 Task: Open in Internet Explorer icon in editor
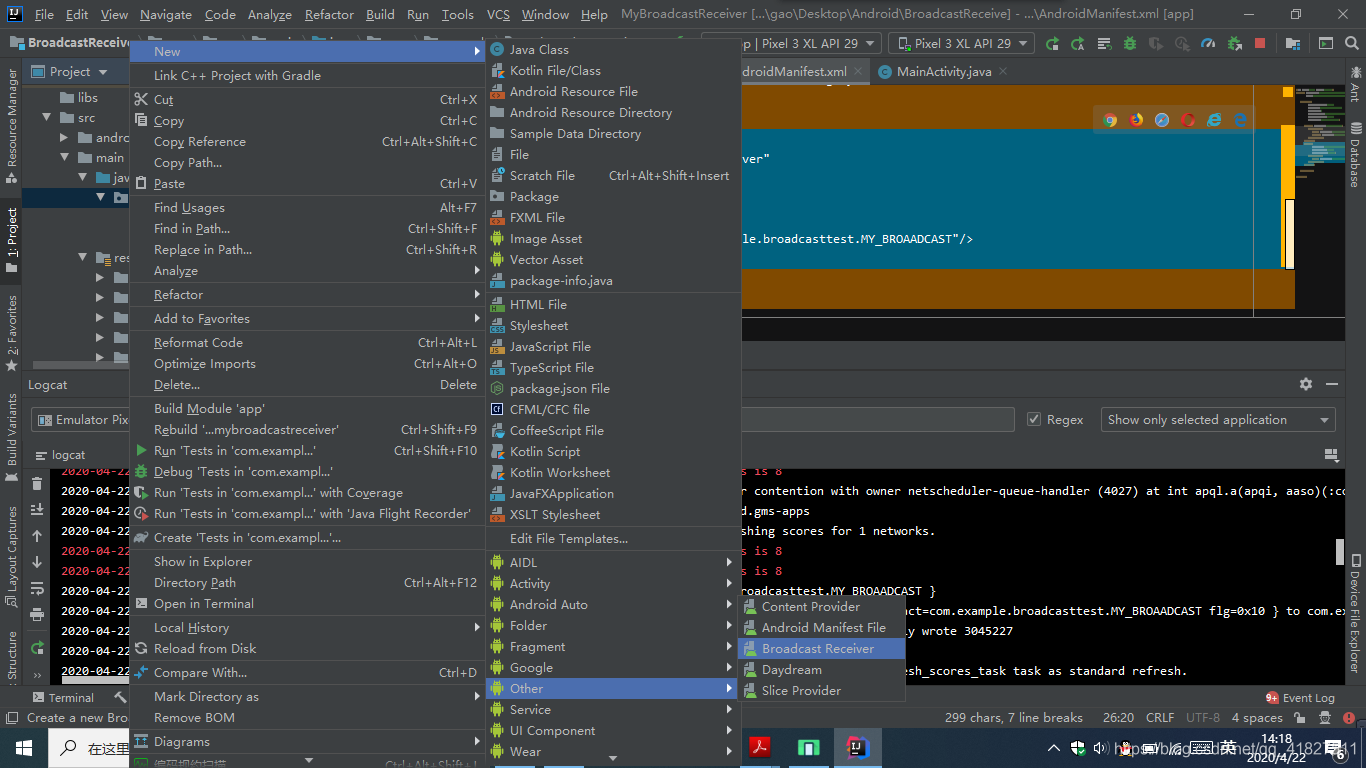point(1214,120)
